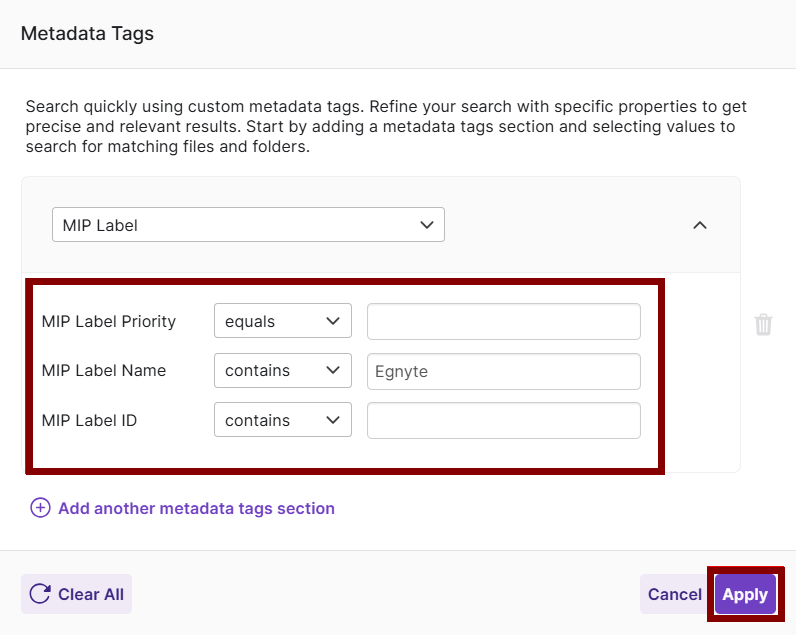Click the arrow on the equals dropdown
The height and width of the screenshot is (635, 796).
coord(334,321)
